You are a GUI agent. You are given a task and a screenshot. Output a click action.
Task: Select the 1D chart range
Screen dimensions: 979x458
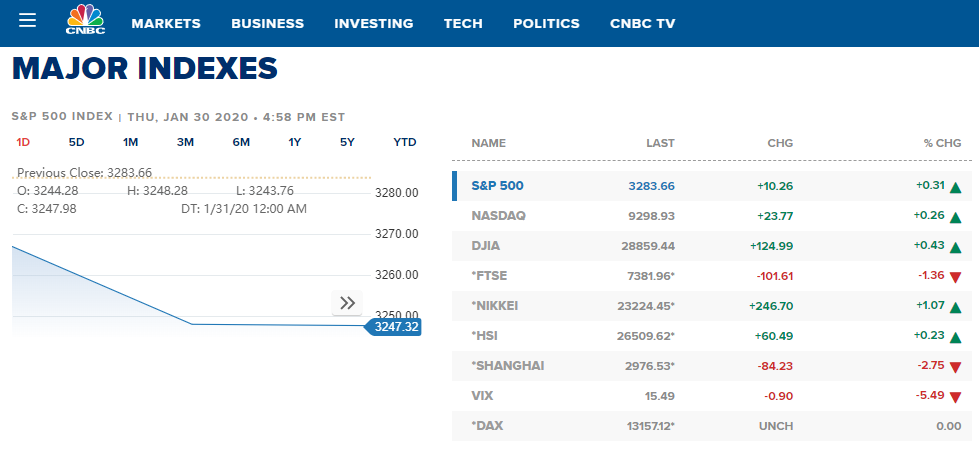[x=23, y=142]
